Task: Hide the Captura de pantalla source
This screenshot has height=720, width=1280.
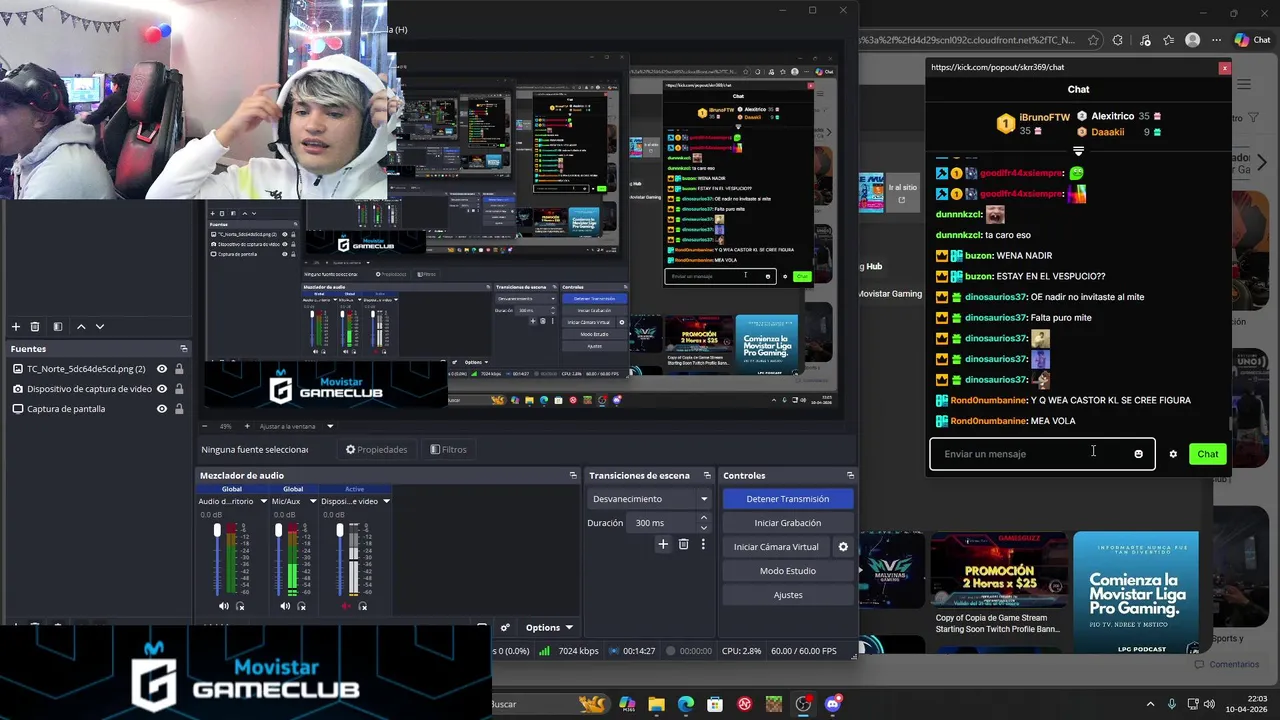Action: (x=162, y=409)
